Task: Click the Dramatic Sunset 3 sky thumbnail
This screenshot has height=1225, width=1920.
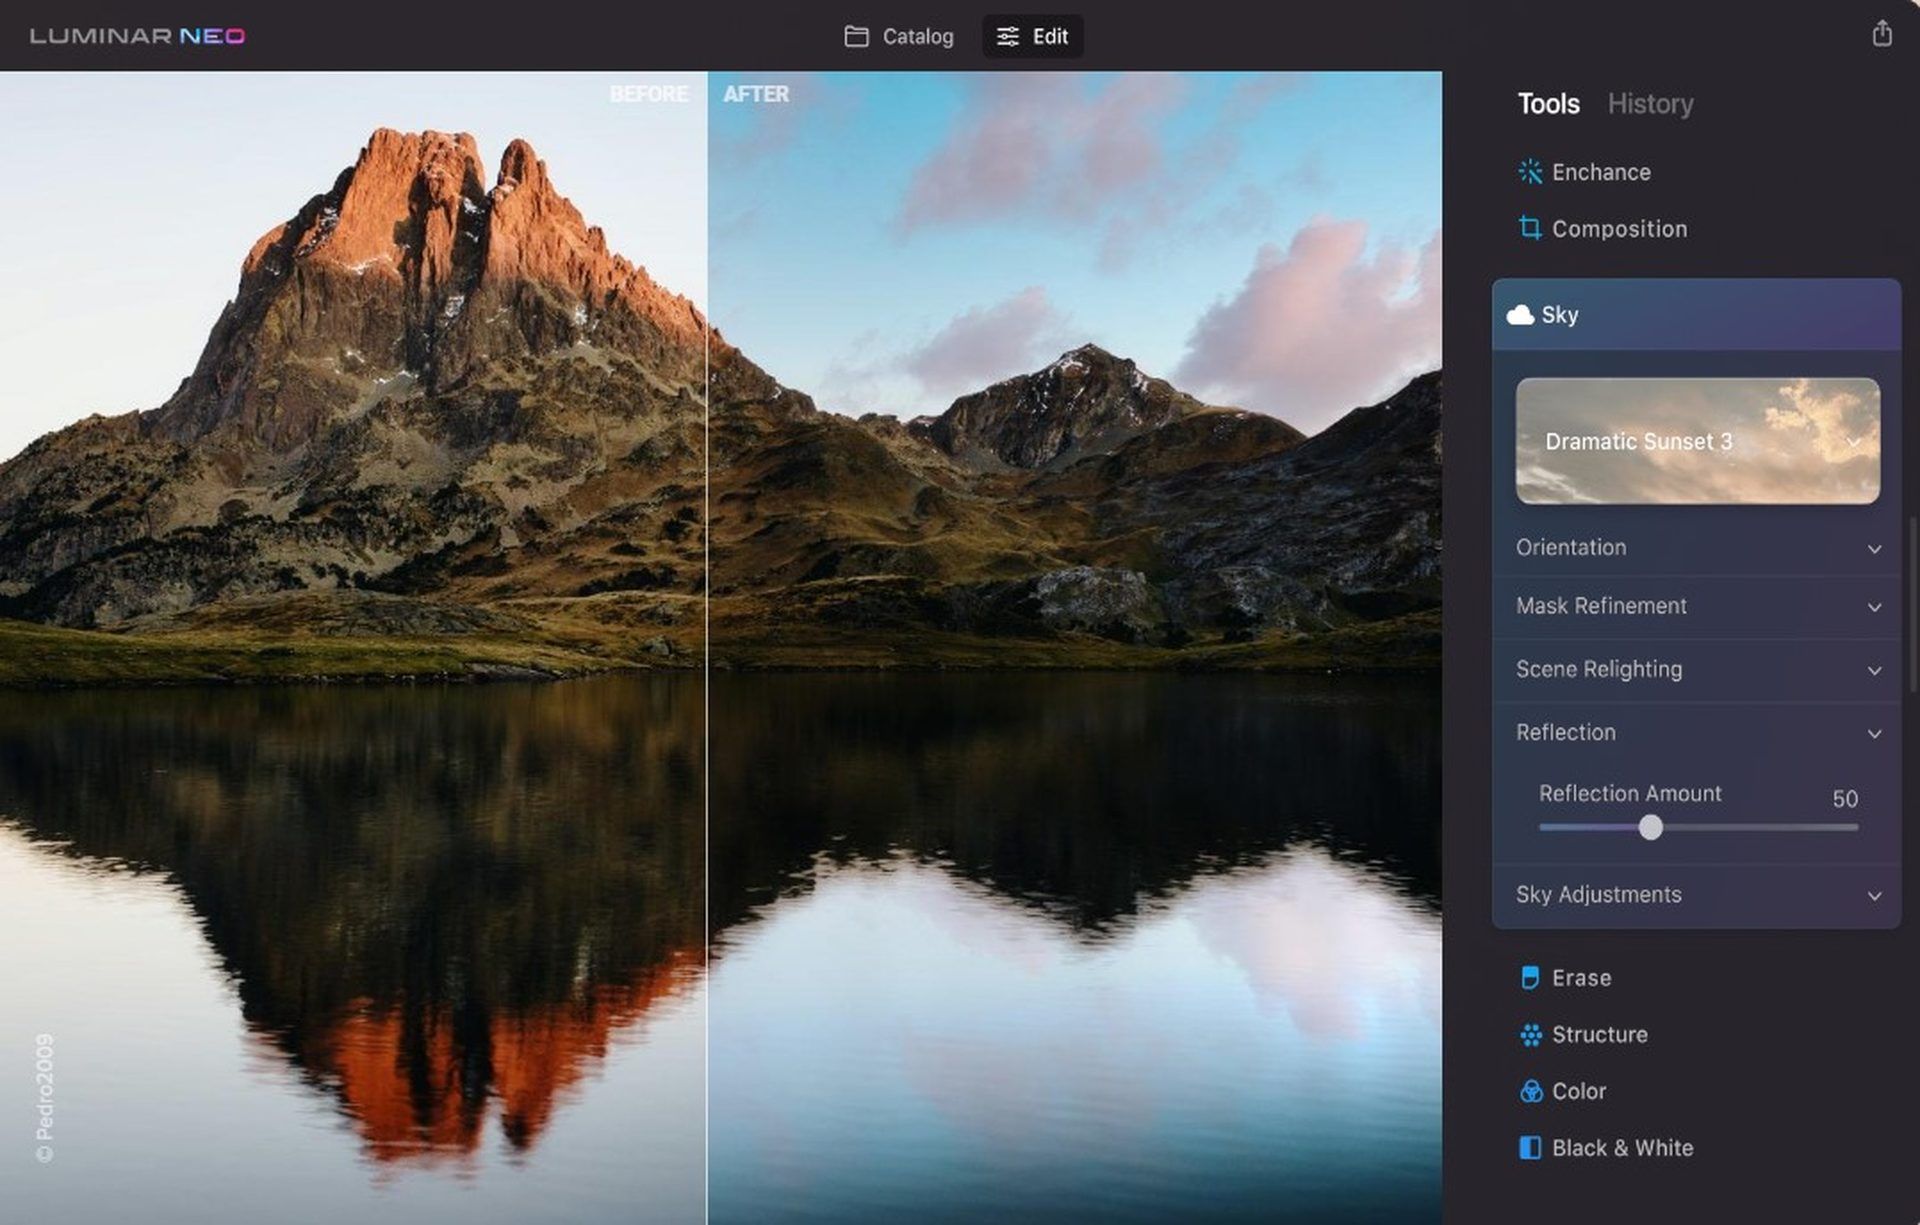Action: point(1697,440)
